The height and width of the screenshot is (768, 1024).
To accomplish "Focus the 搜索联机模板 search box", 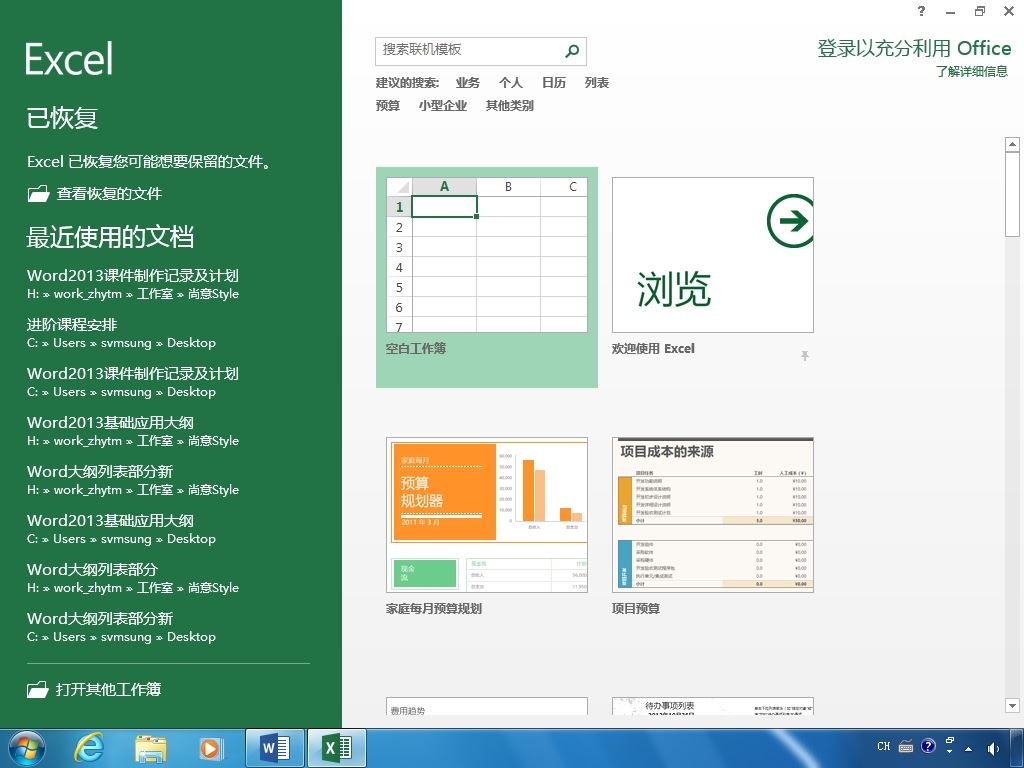I will coord(481,51).
